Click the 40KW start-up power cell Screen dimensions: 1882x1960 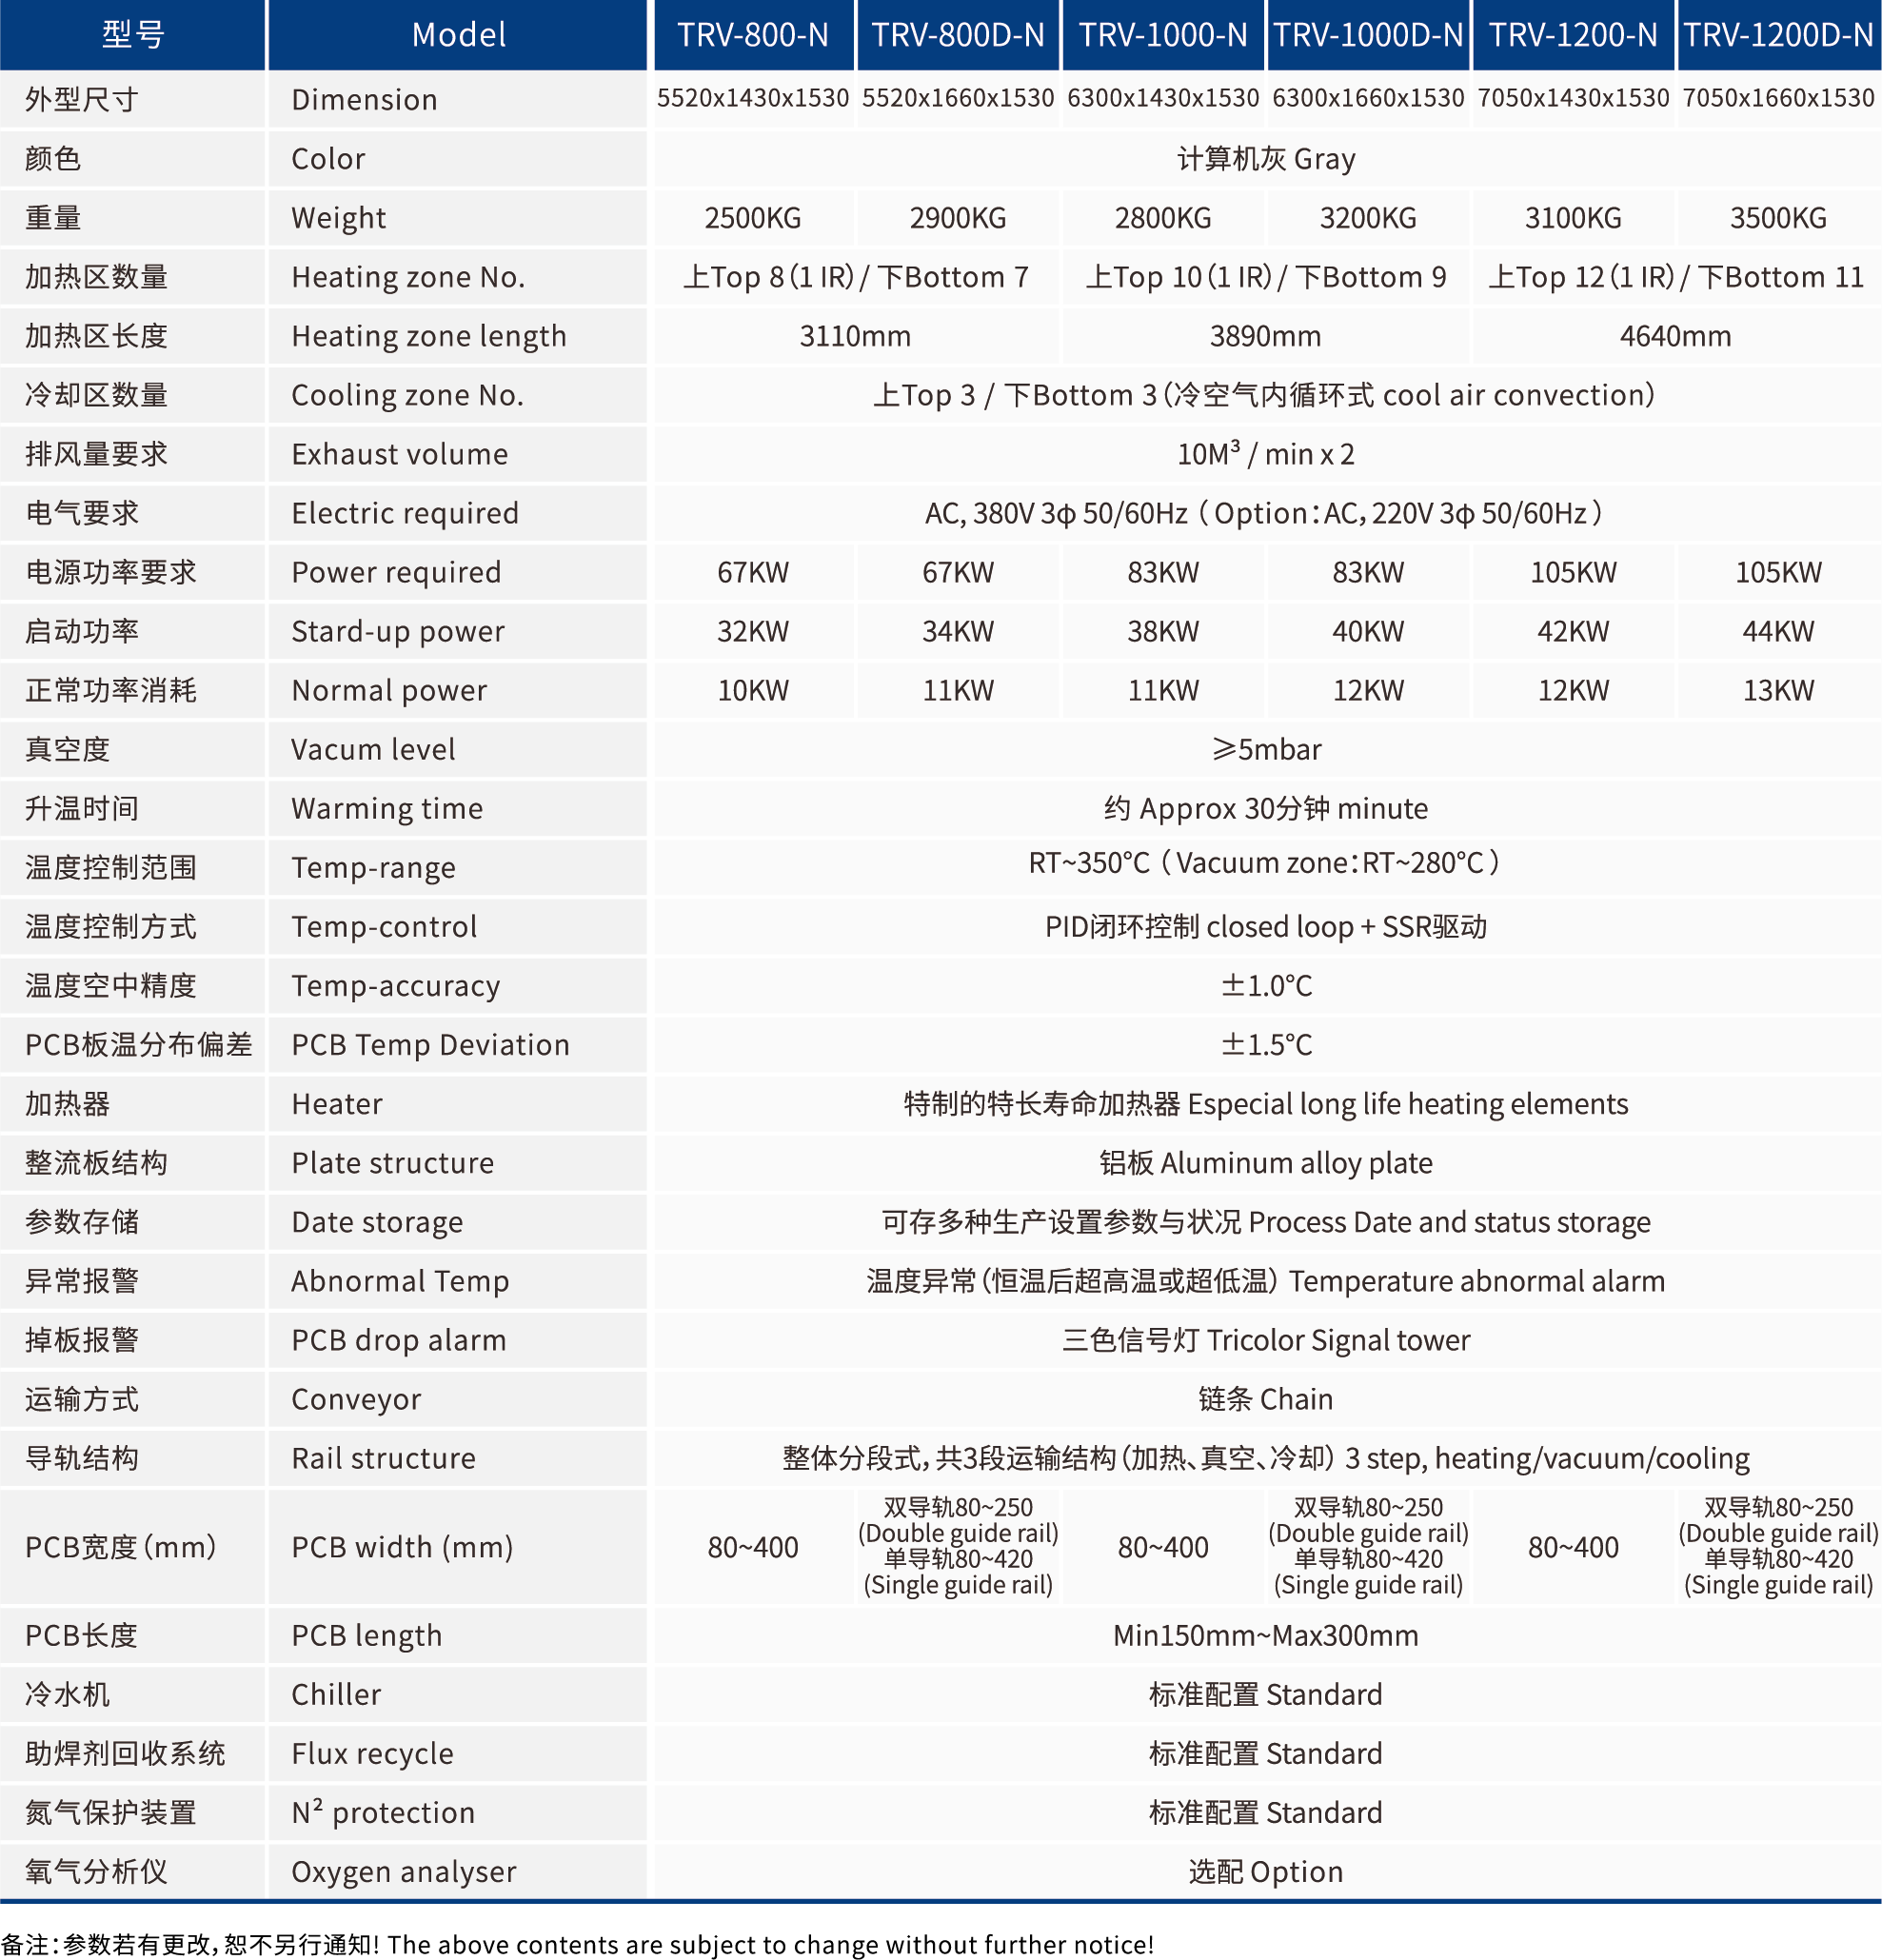tap(1368, 631)
